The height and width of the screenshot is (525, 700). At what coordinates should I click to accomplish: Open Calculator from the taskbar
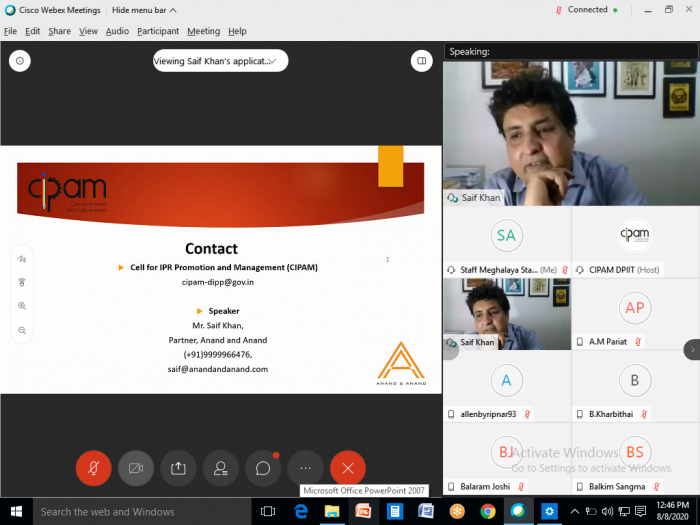[x=395, y=512]
